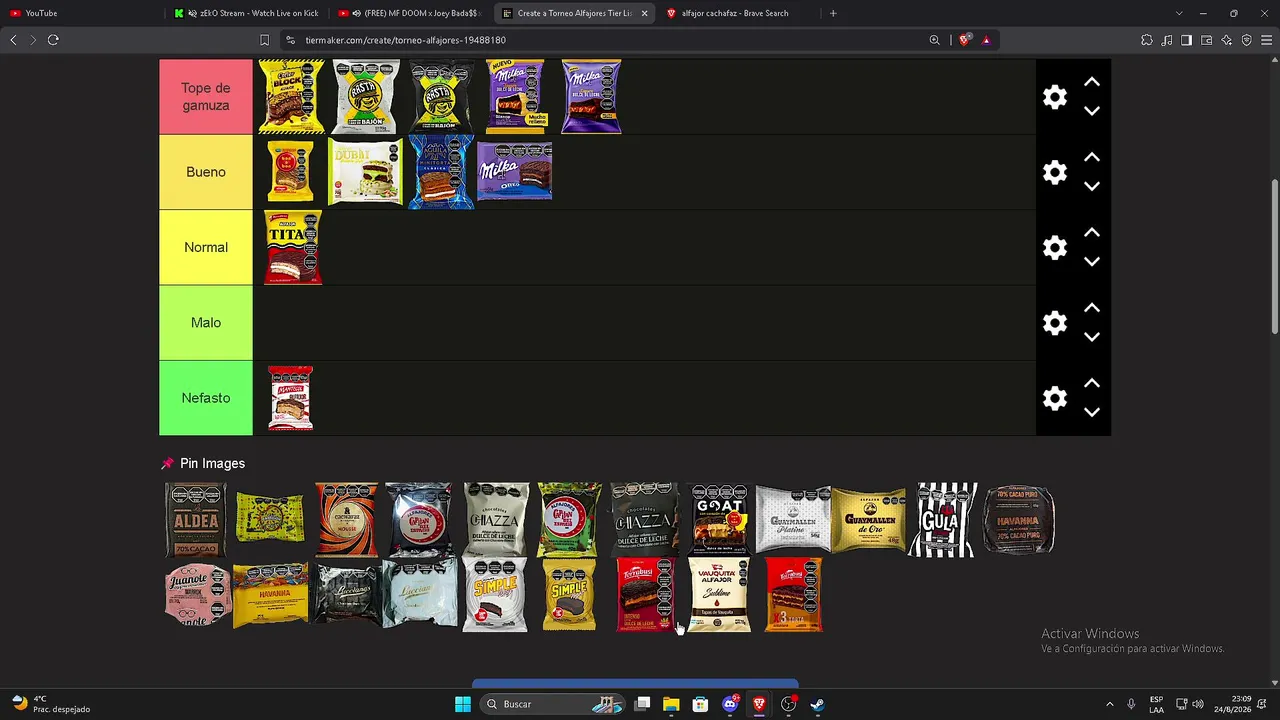The height and width of the screenshot is (720, 1280).
Task: Open Brave Wallet
Action: pyautogui.click(x=1207, y=40)
